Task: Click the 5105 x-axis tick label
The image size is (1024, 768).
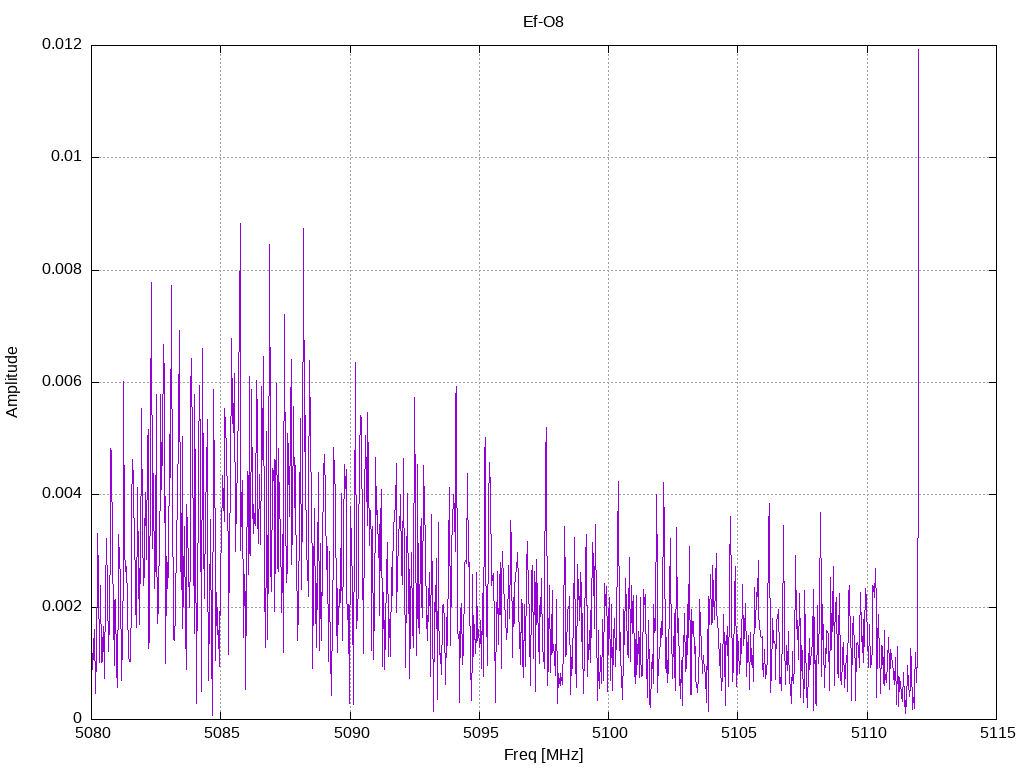Action: tap(739, 733)
